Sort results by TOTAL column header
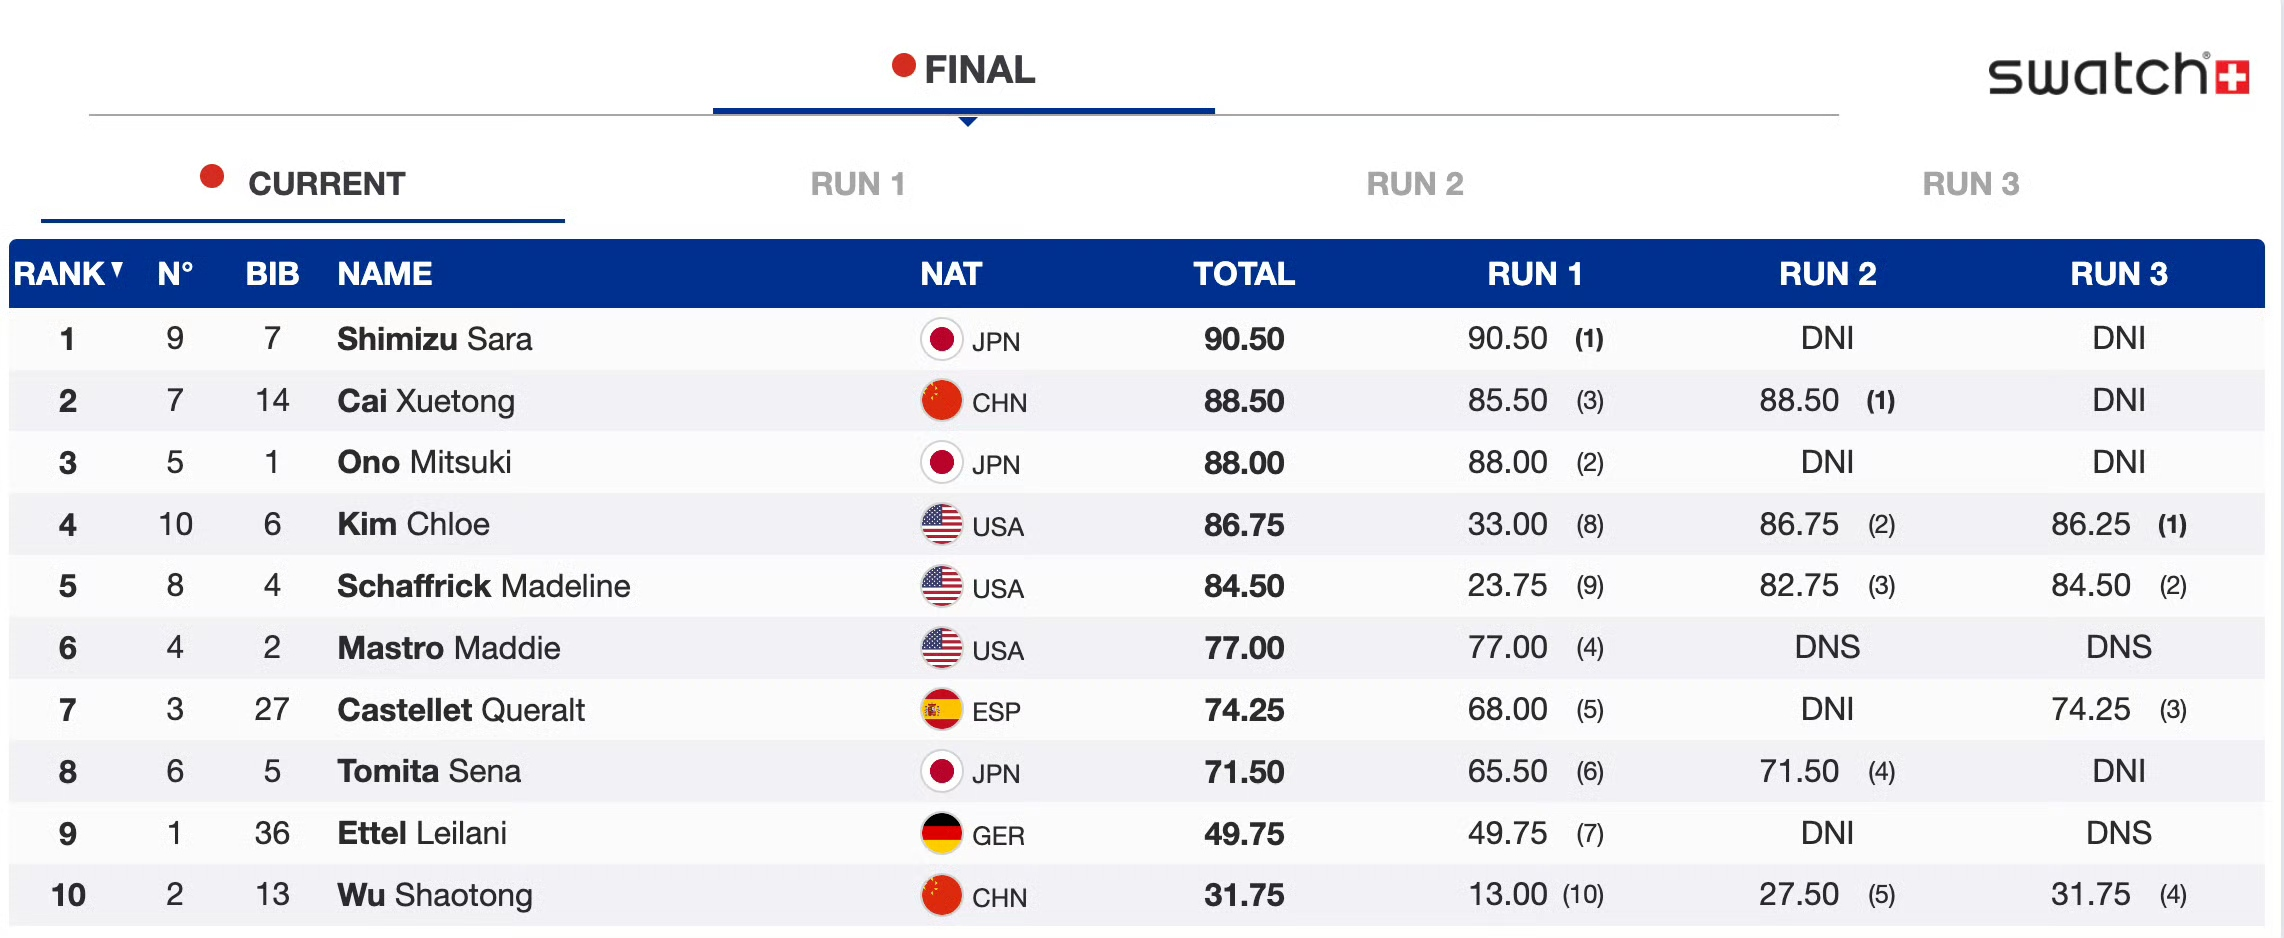2284x938 pixels. (1243, 274)
